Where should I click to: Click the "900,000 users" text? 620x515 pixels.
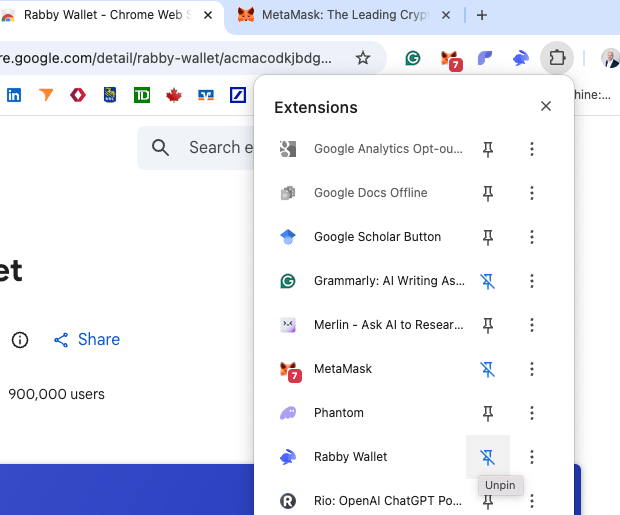[57, 394]
